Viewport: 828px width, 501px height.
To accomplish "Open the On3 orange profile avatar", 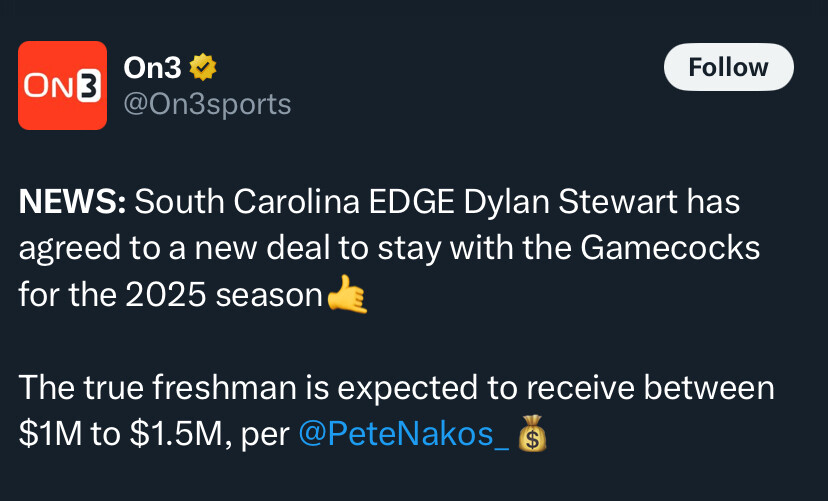I will point(62,86).
